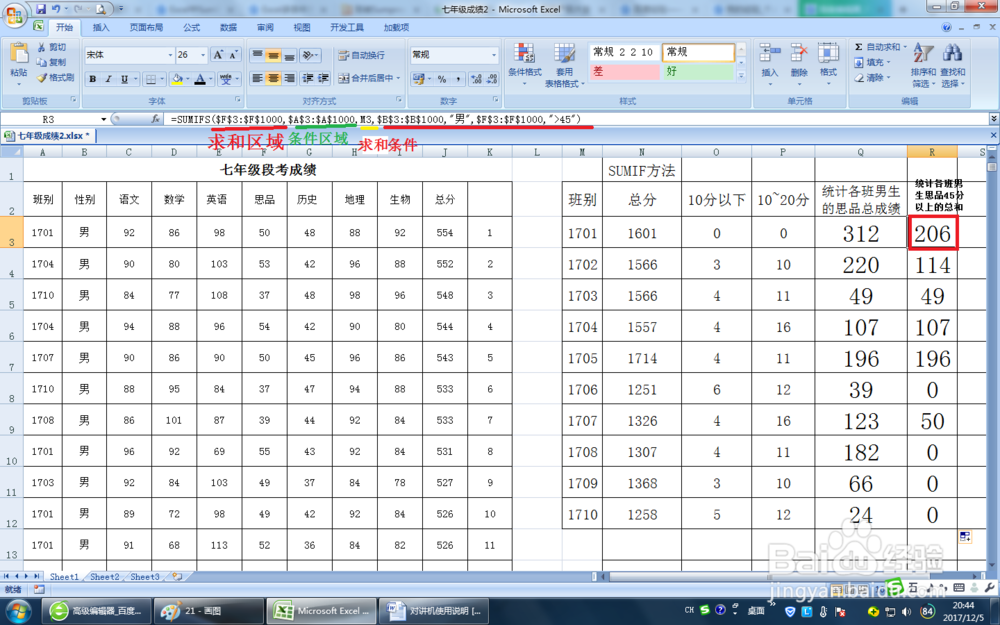Open the font color dropdown arrow
The height and width of the screenshot is (625, 1000).
coord(210,78)
